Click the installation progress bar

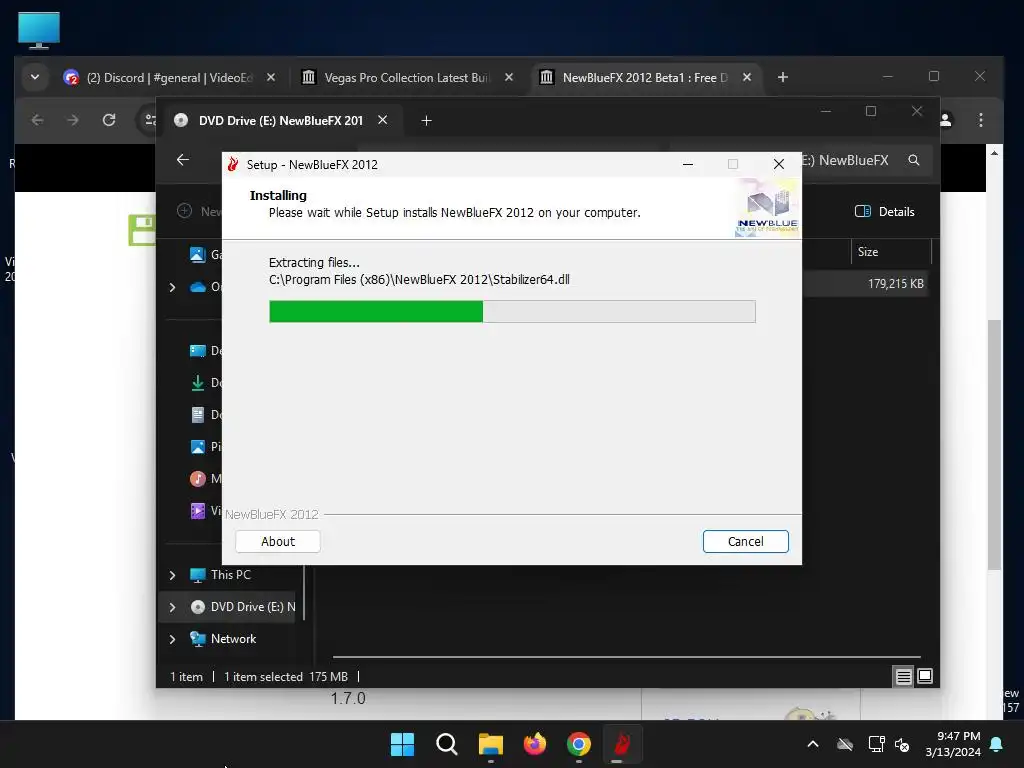[x=512, y=312]
